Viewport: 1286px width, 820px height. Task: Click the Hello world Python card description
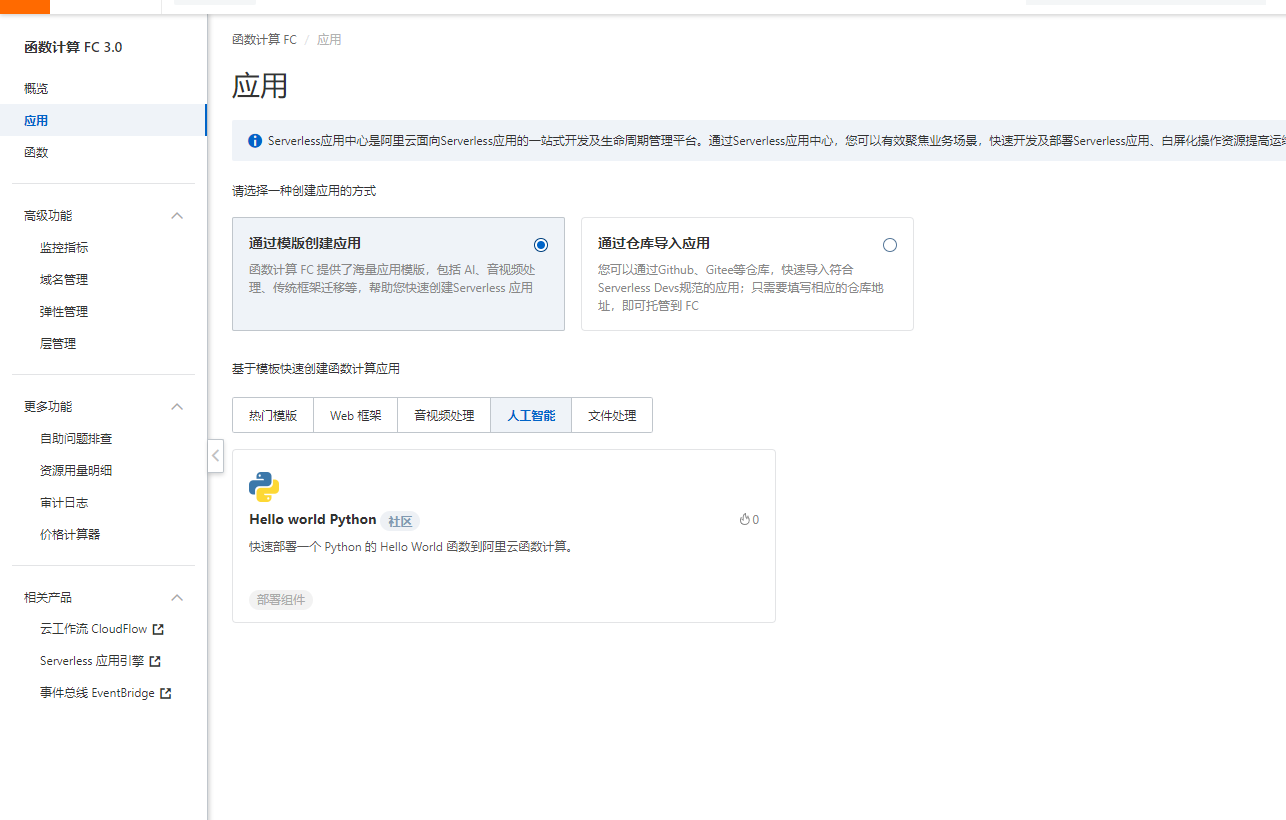(413, 547)
